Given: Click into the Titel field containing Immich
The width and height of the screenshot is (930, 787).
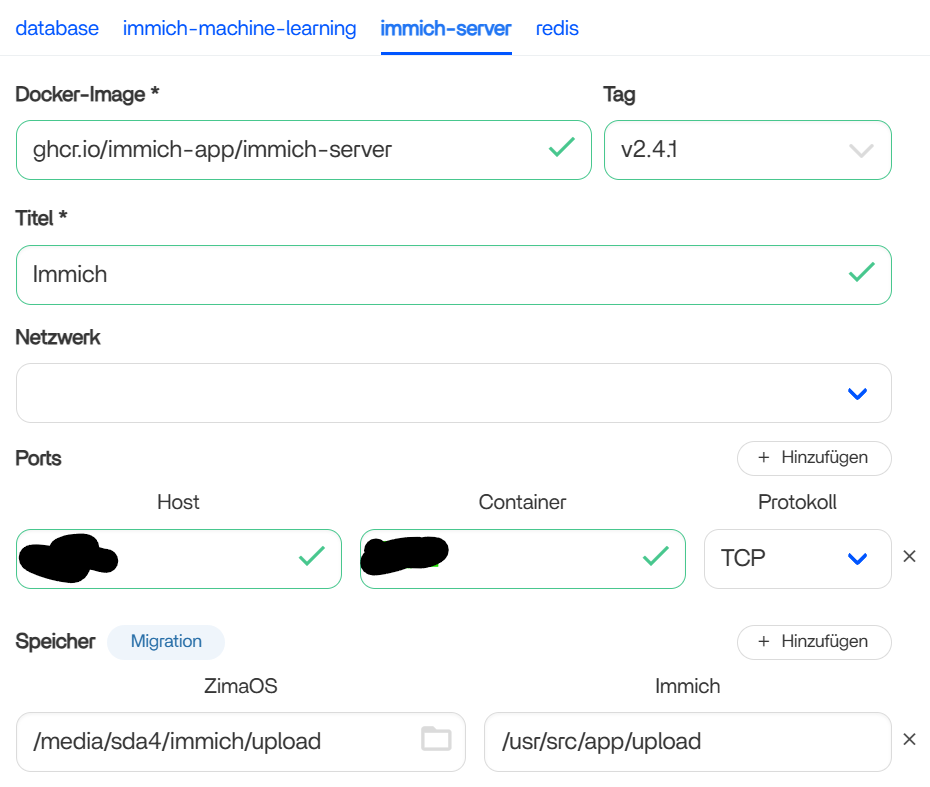Looking at the screenshot, I should [430, 274].
